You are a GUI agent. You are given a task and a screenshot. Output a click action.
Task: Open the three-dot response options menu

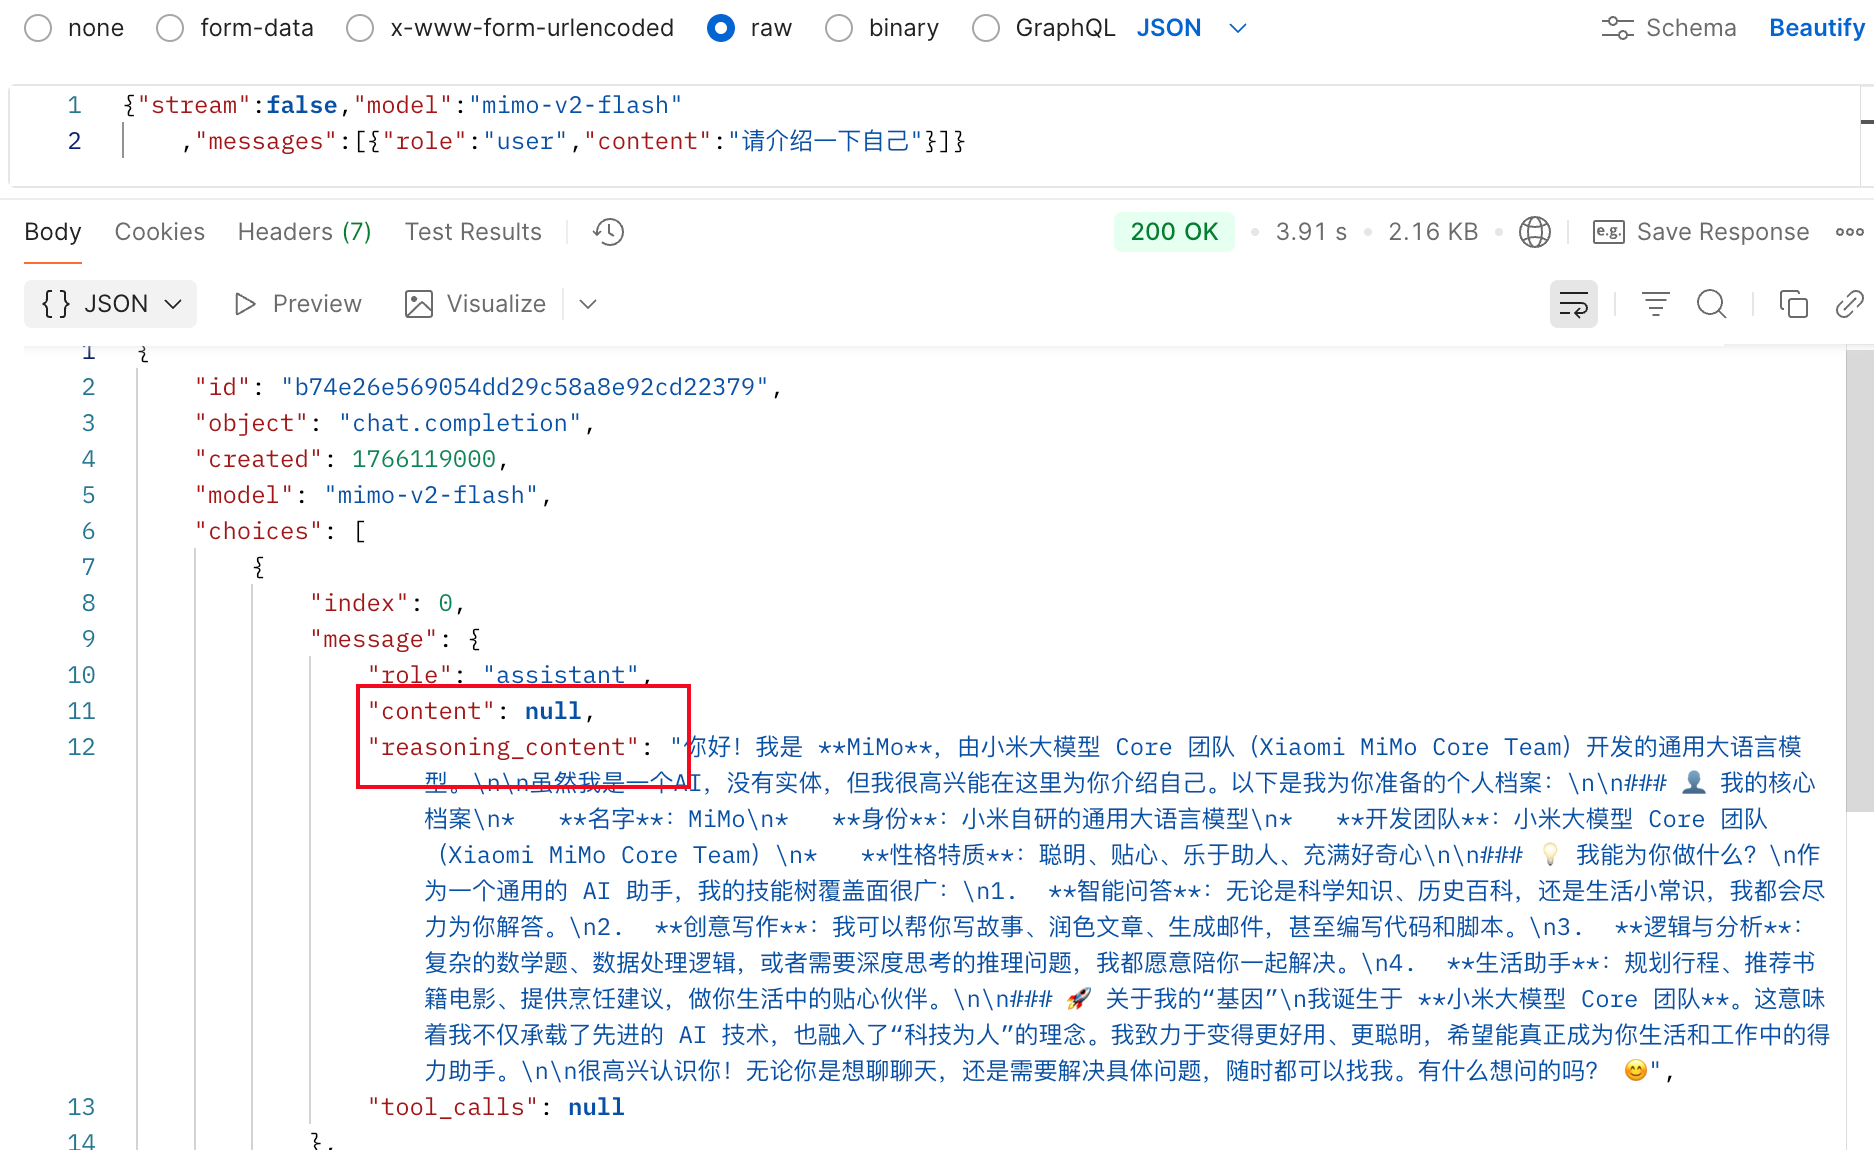(1849, 232)
